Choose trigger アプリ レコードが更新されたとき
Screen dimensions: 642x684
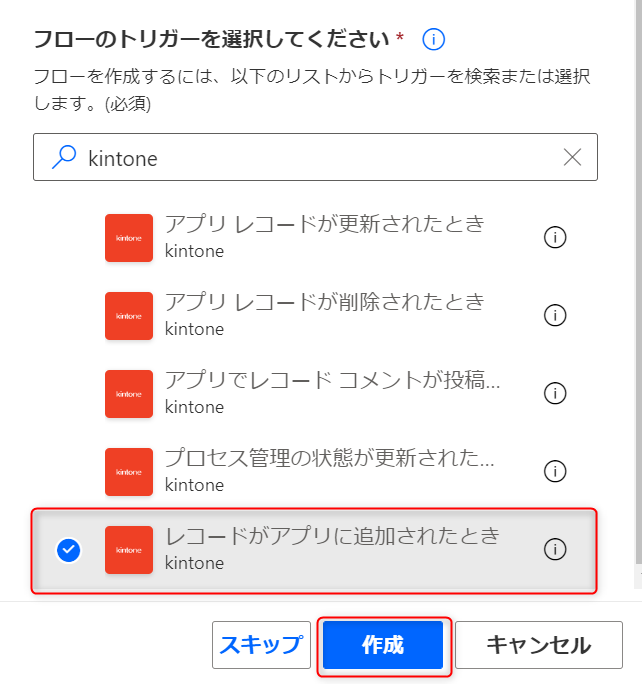coord(324,224)
